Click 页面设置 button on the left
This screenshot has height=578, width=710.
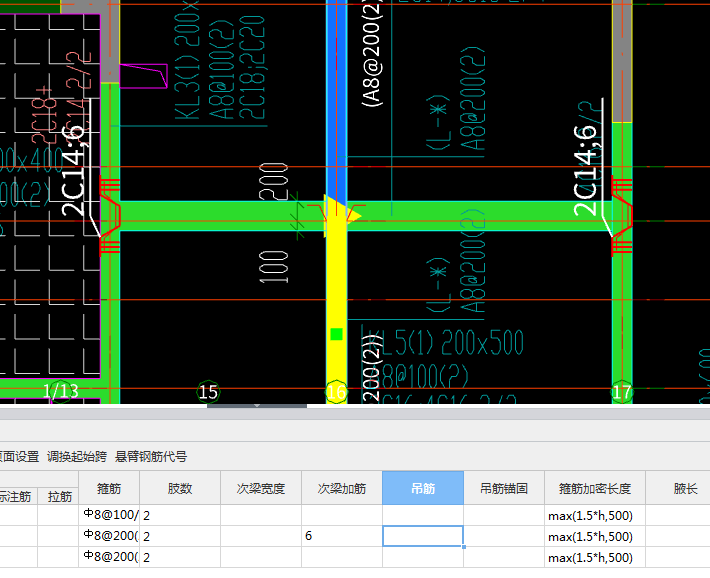[x=19, y=457]
